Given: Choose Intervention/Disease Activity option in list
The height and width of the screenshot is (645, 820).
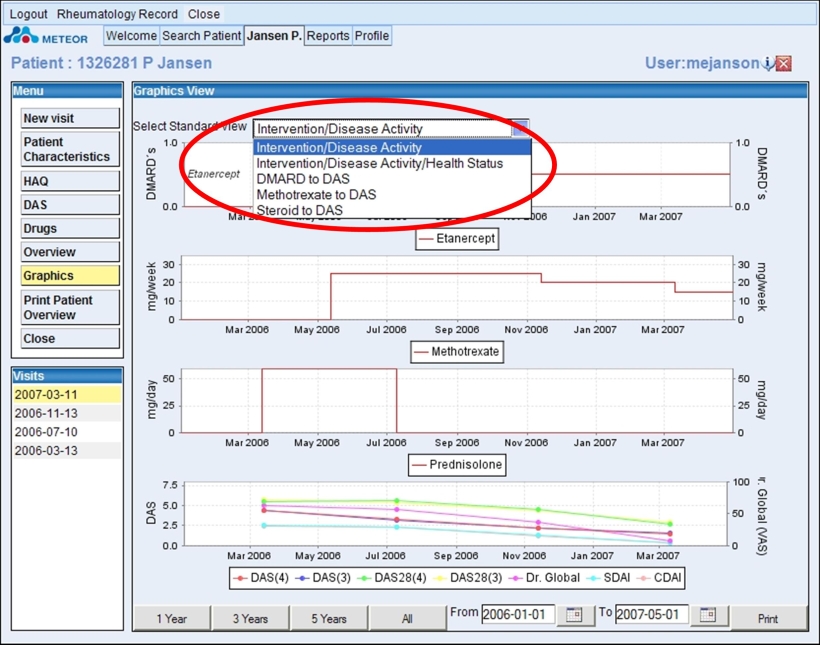Looking at the screenshot, I should click(x=392, y=148).
